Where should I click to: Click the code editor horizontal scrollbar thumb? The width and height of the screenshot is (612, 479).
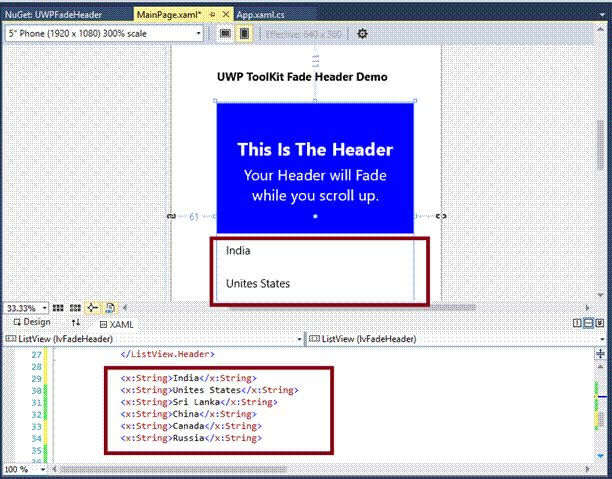pos(173,469)
